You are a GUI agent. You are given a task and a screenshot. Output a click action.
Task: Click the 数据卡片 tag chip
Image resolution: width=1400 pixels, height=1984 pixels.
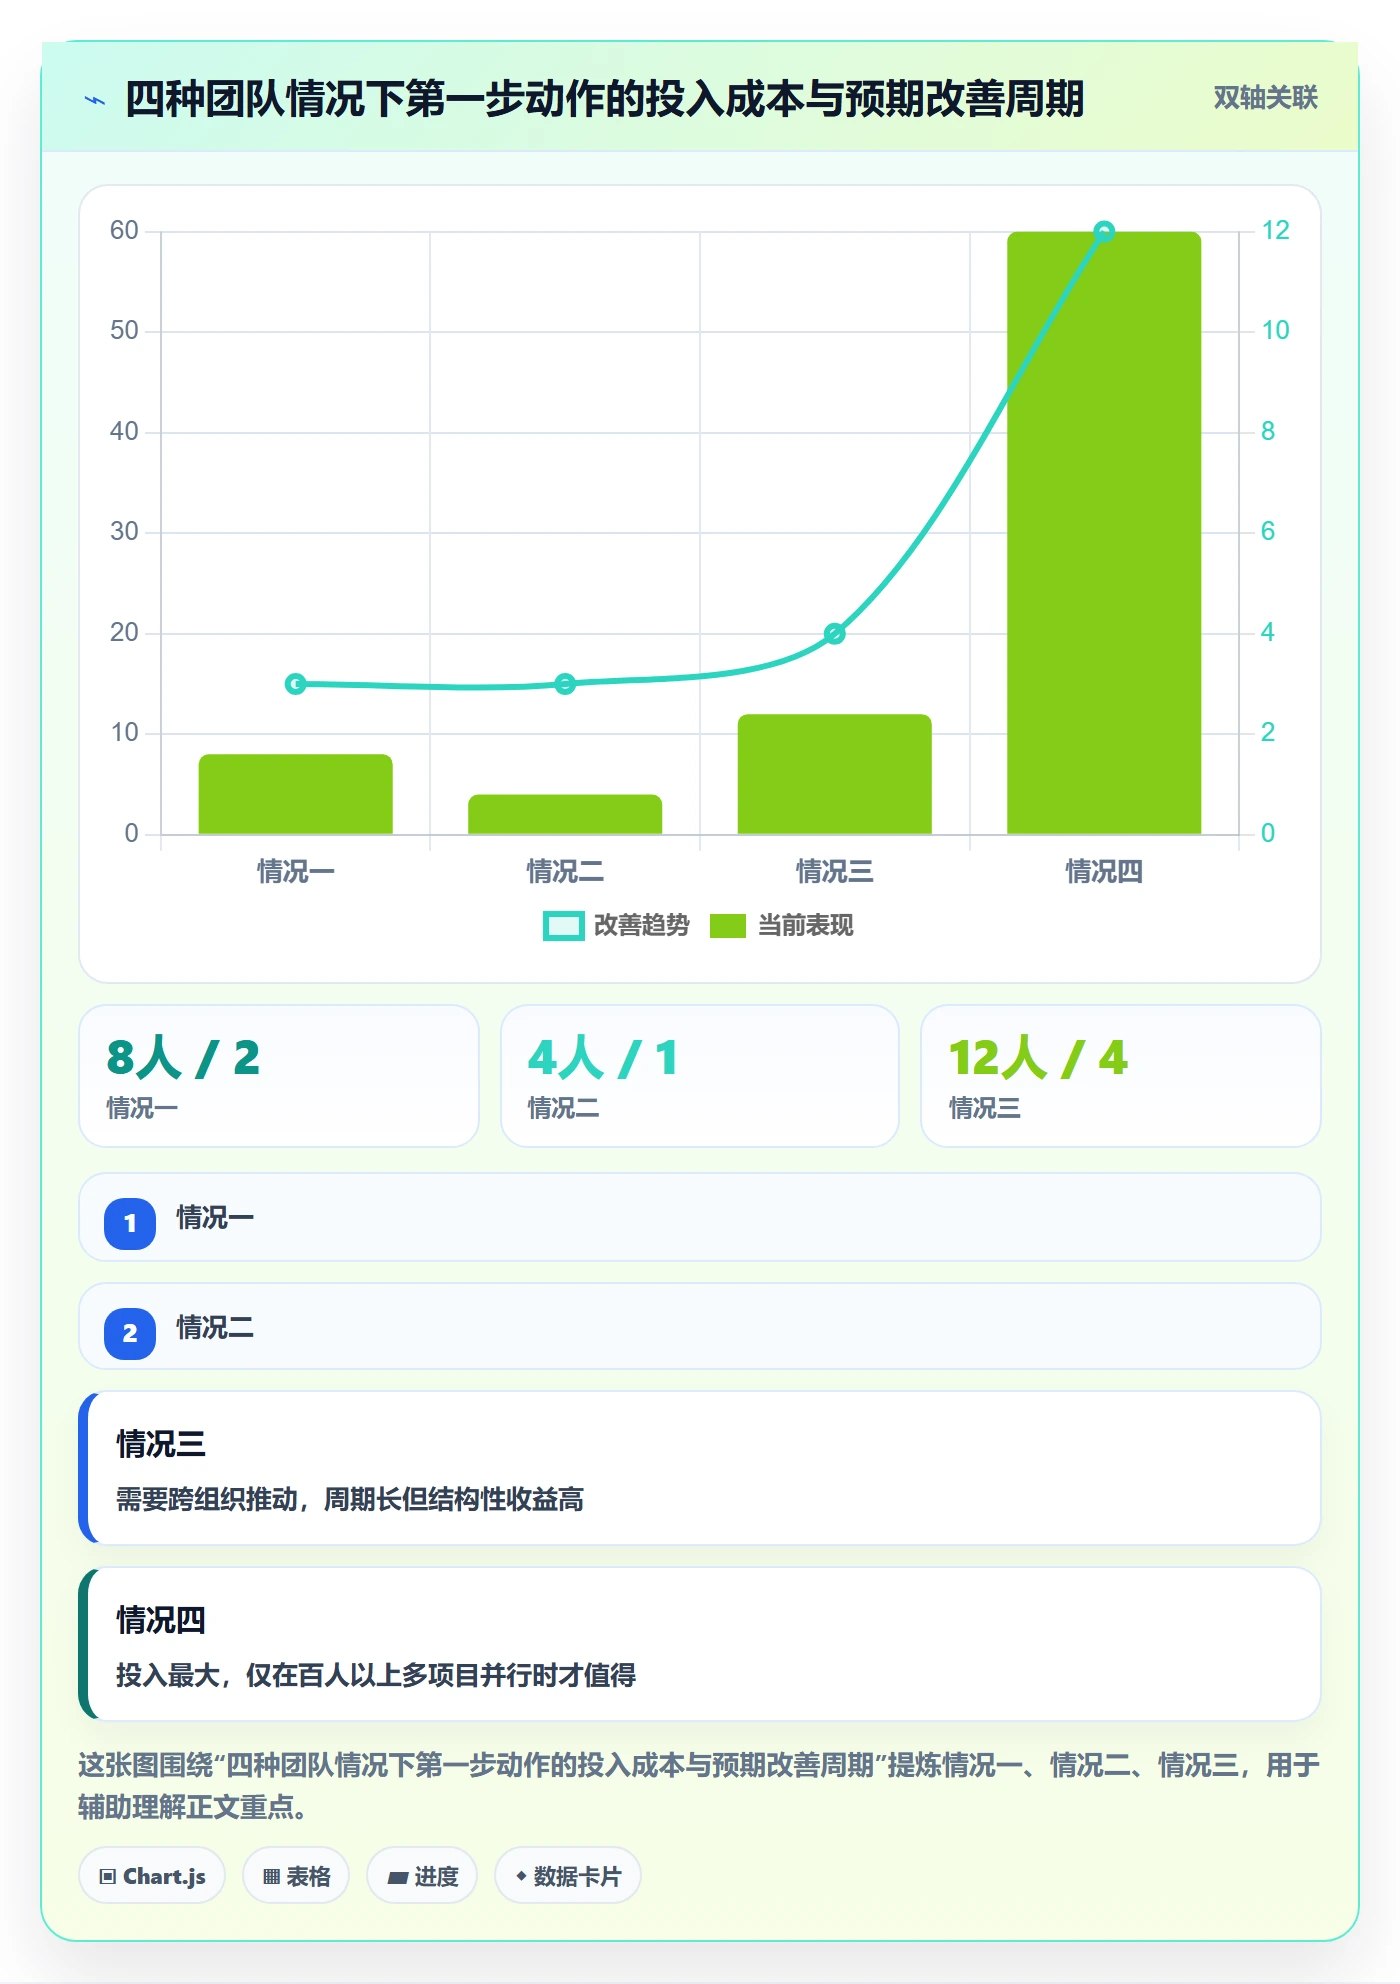coord(568,1876)
